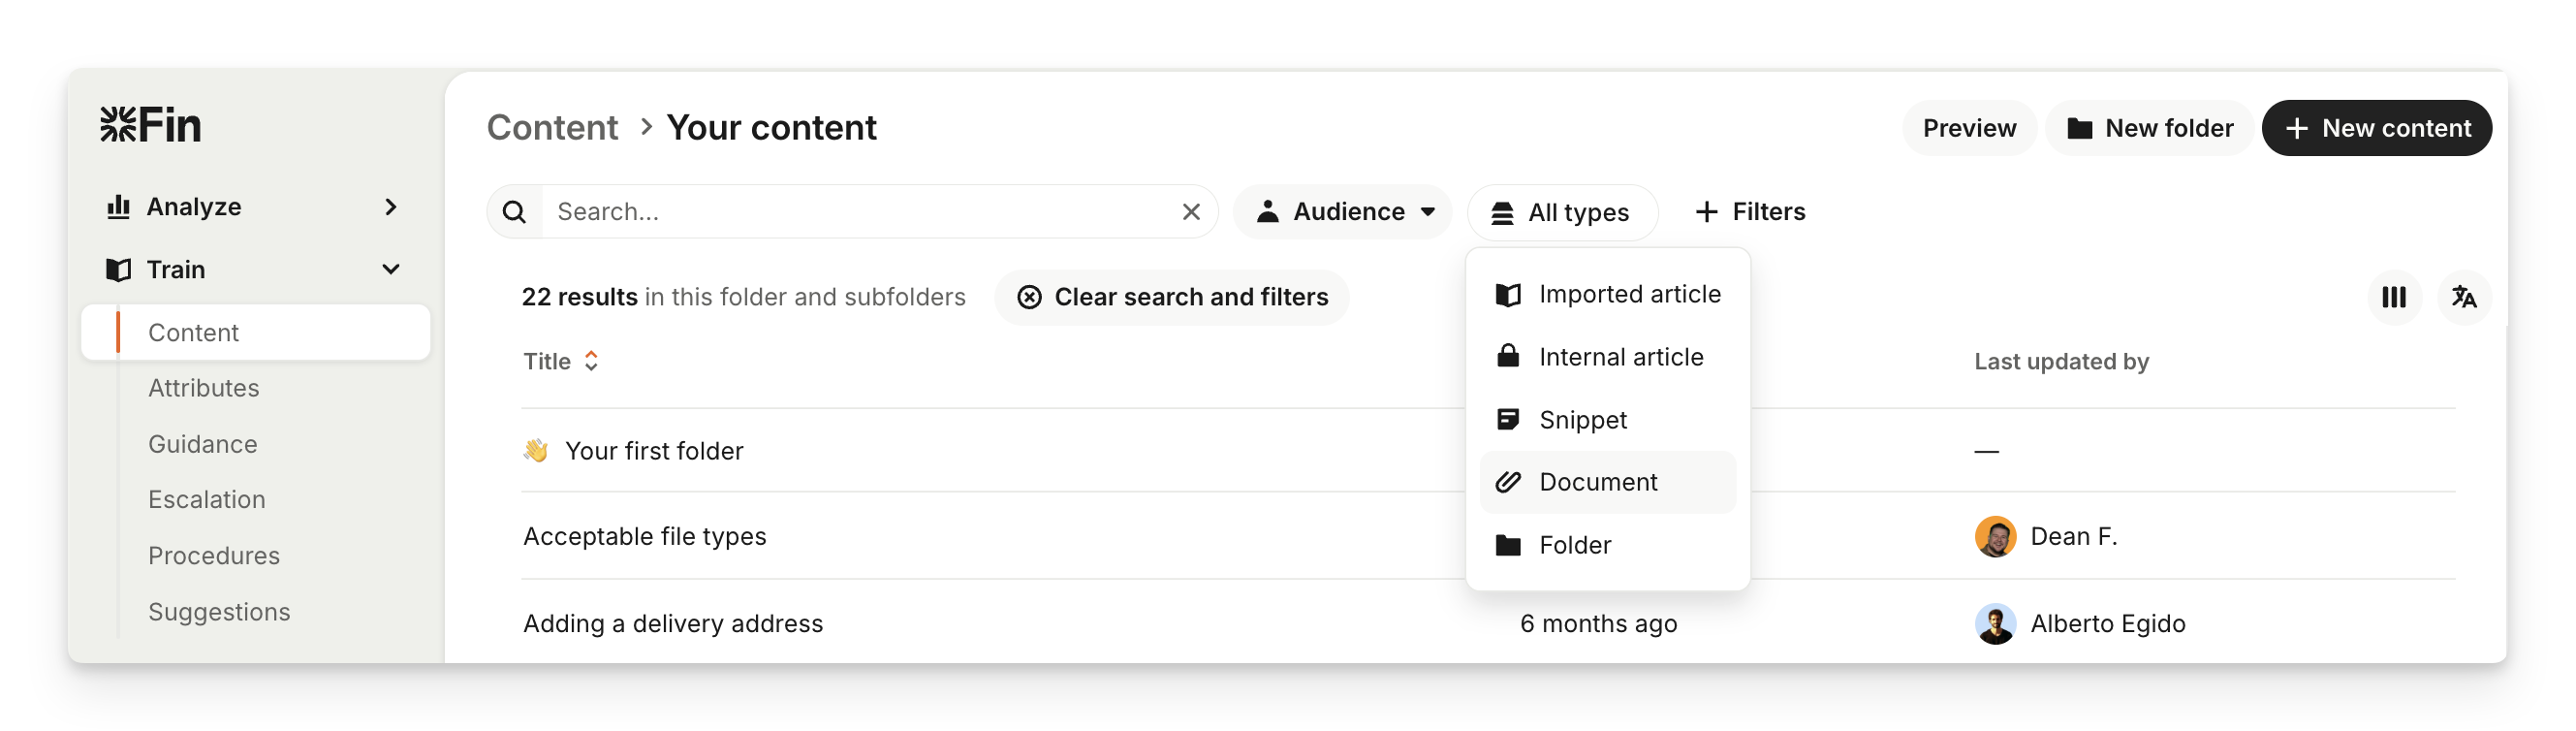Toggle the All types filter dropdown
Screen dimensions: 2576x731
(1561, 212)
